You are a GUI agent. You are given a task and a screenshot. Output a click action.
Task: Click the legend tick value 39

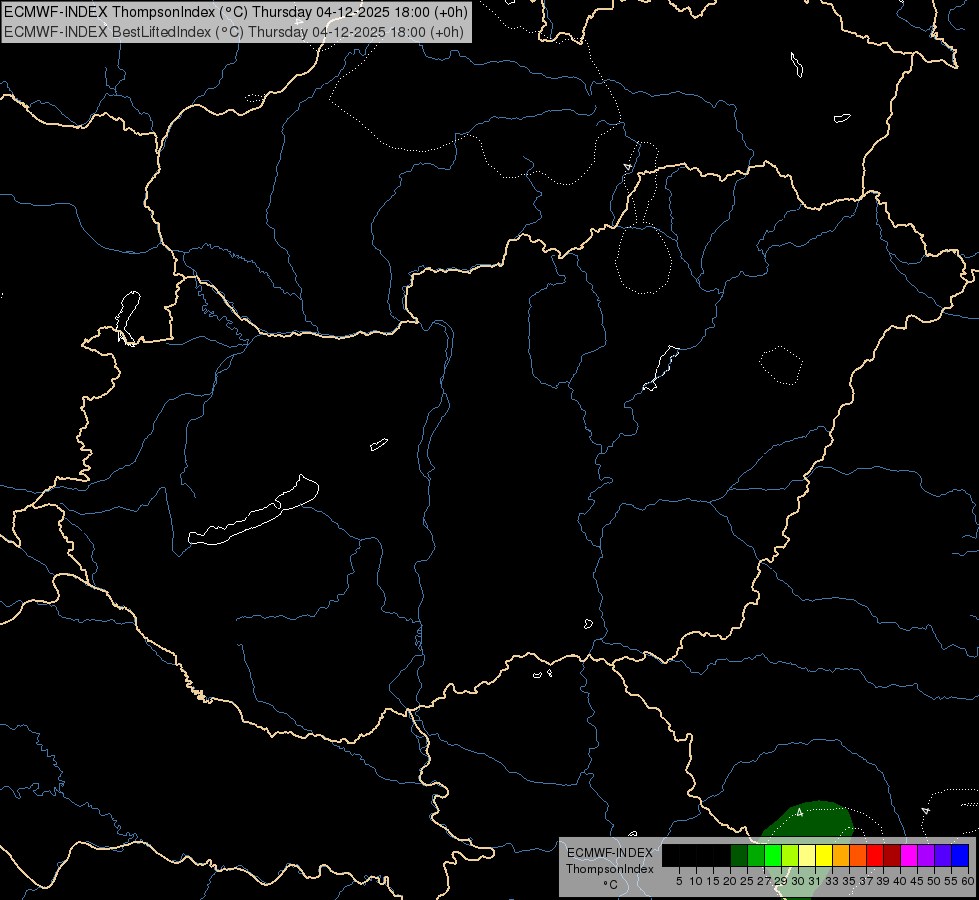tap(883, 881)
